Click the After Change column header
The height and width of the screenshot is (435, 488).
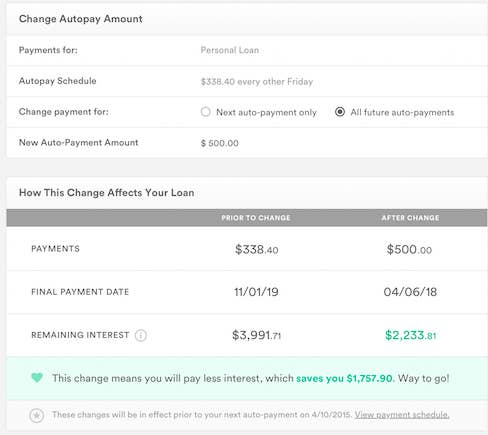point(410,218)
